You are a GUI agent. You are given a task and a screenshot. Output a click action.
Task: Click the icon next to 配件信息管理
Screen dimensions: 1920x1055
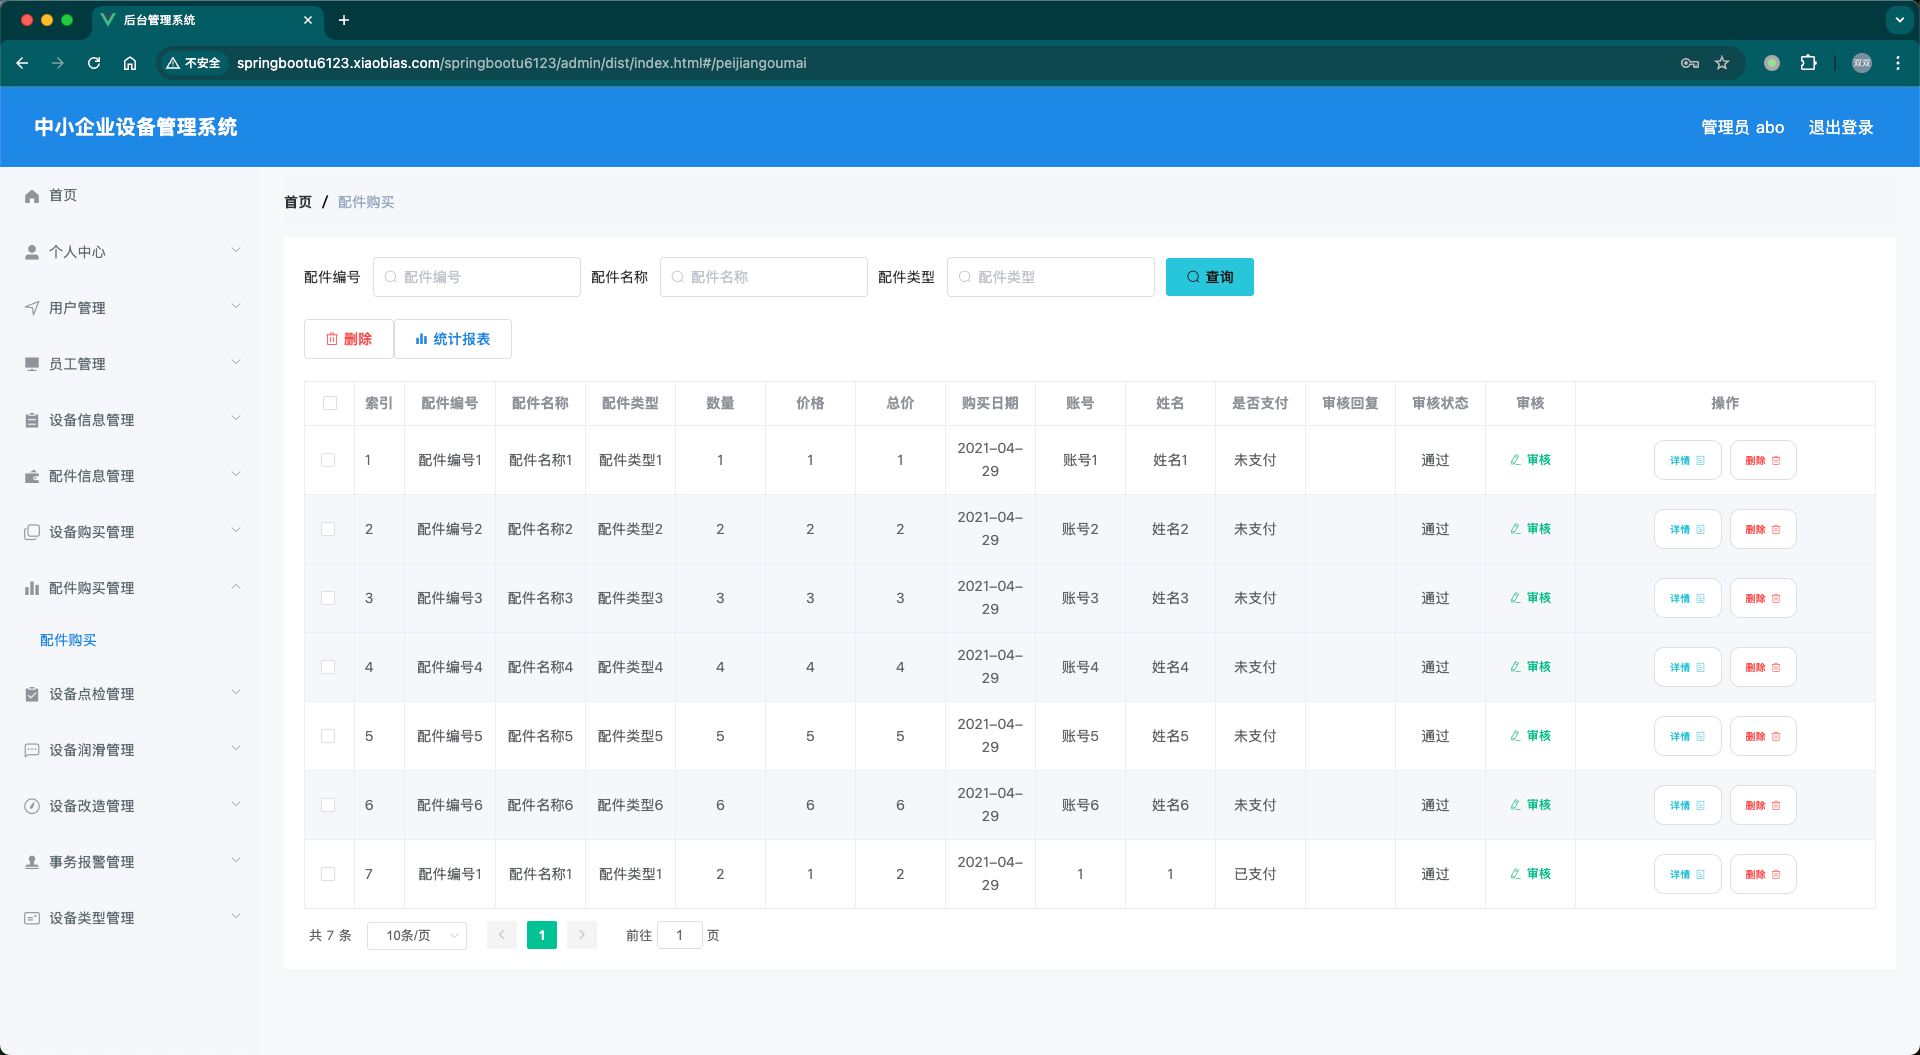[x=32, y=476]
